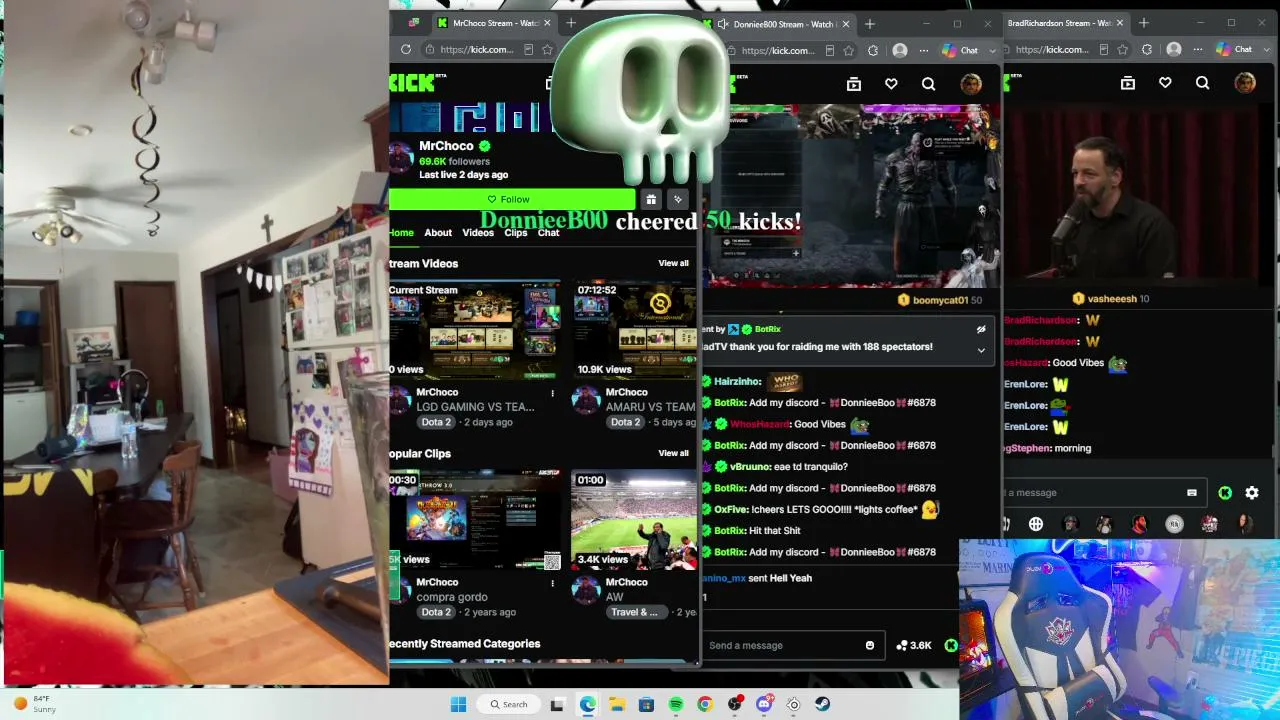Open the 3.6K points button in DonnieeB00 chat
This screenshot has height=720, width=1280.
pos(914,645)
